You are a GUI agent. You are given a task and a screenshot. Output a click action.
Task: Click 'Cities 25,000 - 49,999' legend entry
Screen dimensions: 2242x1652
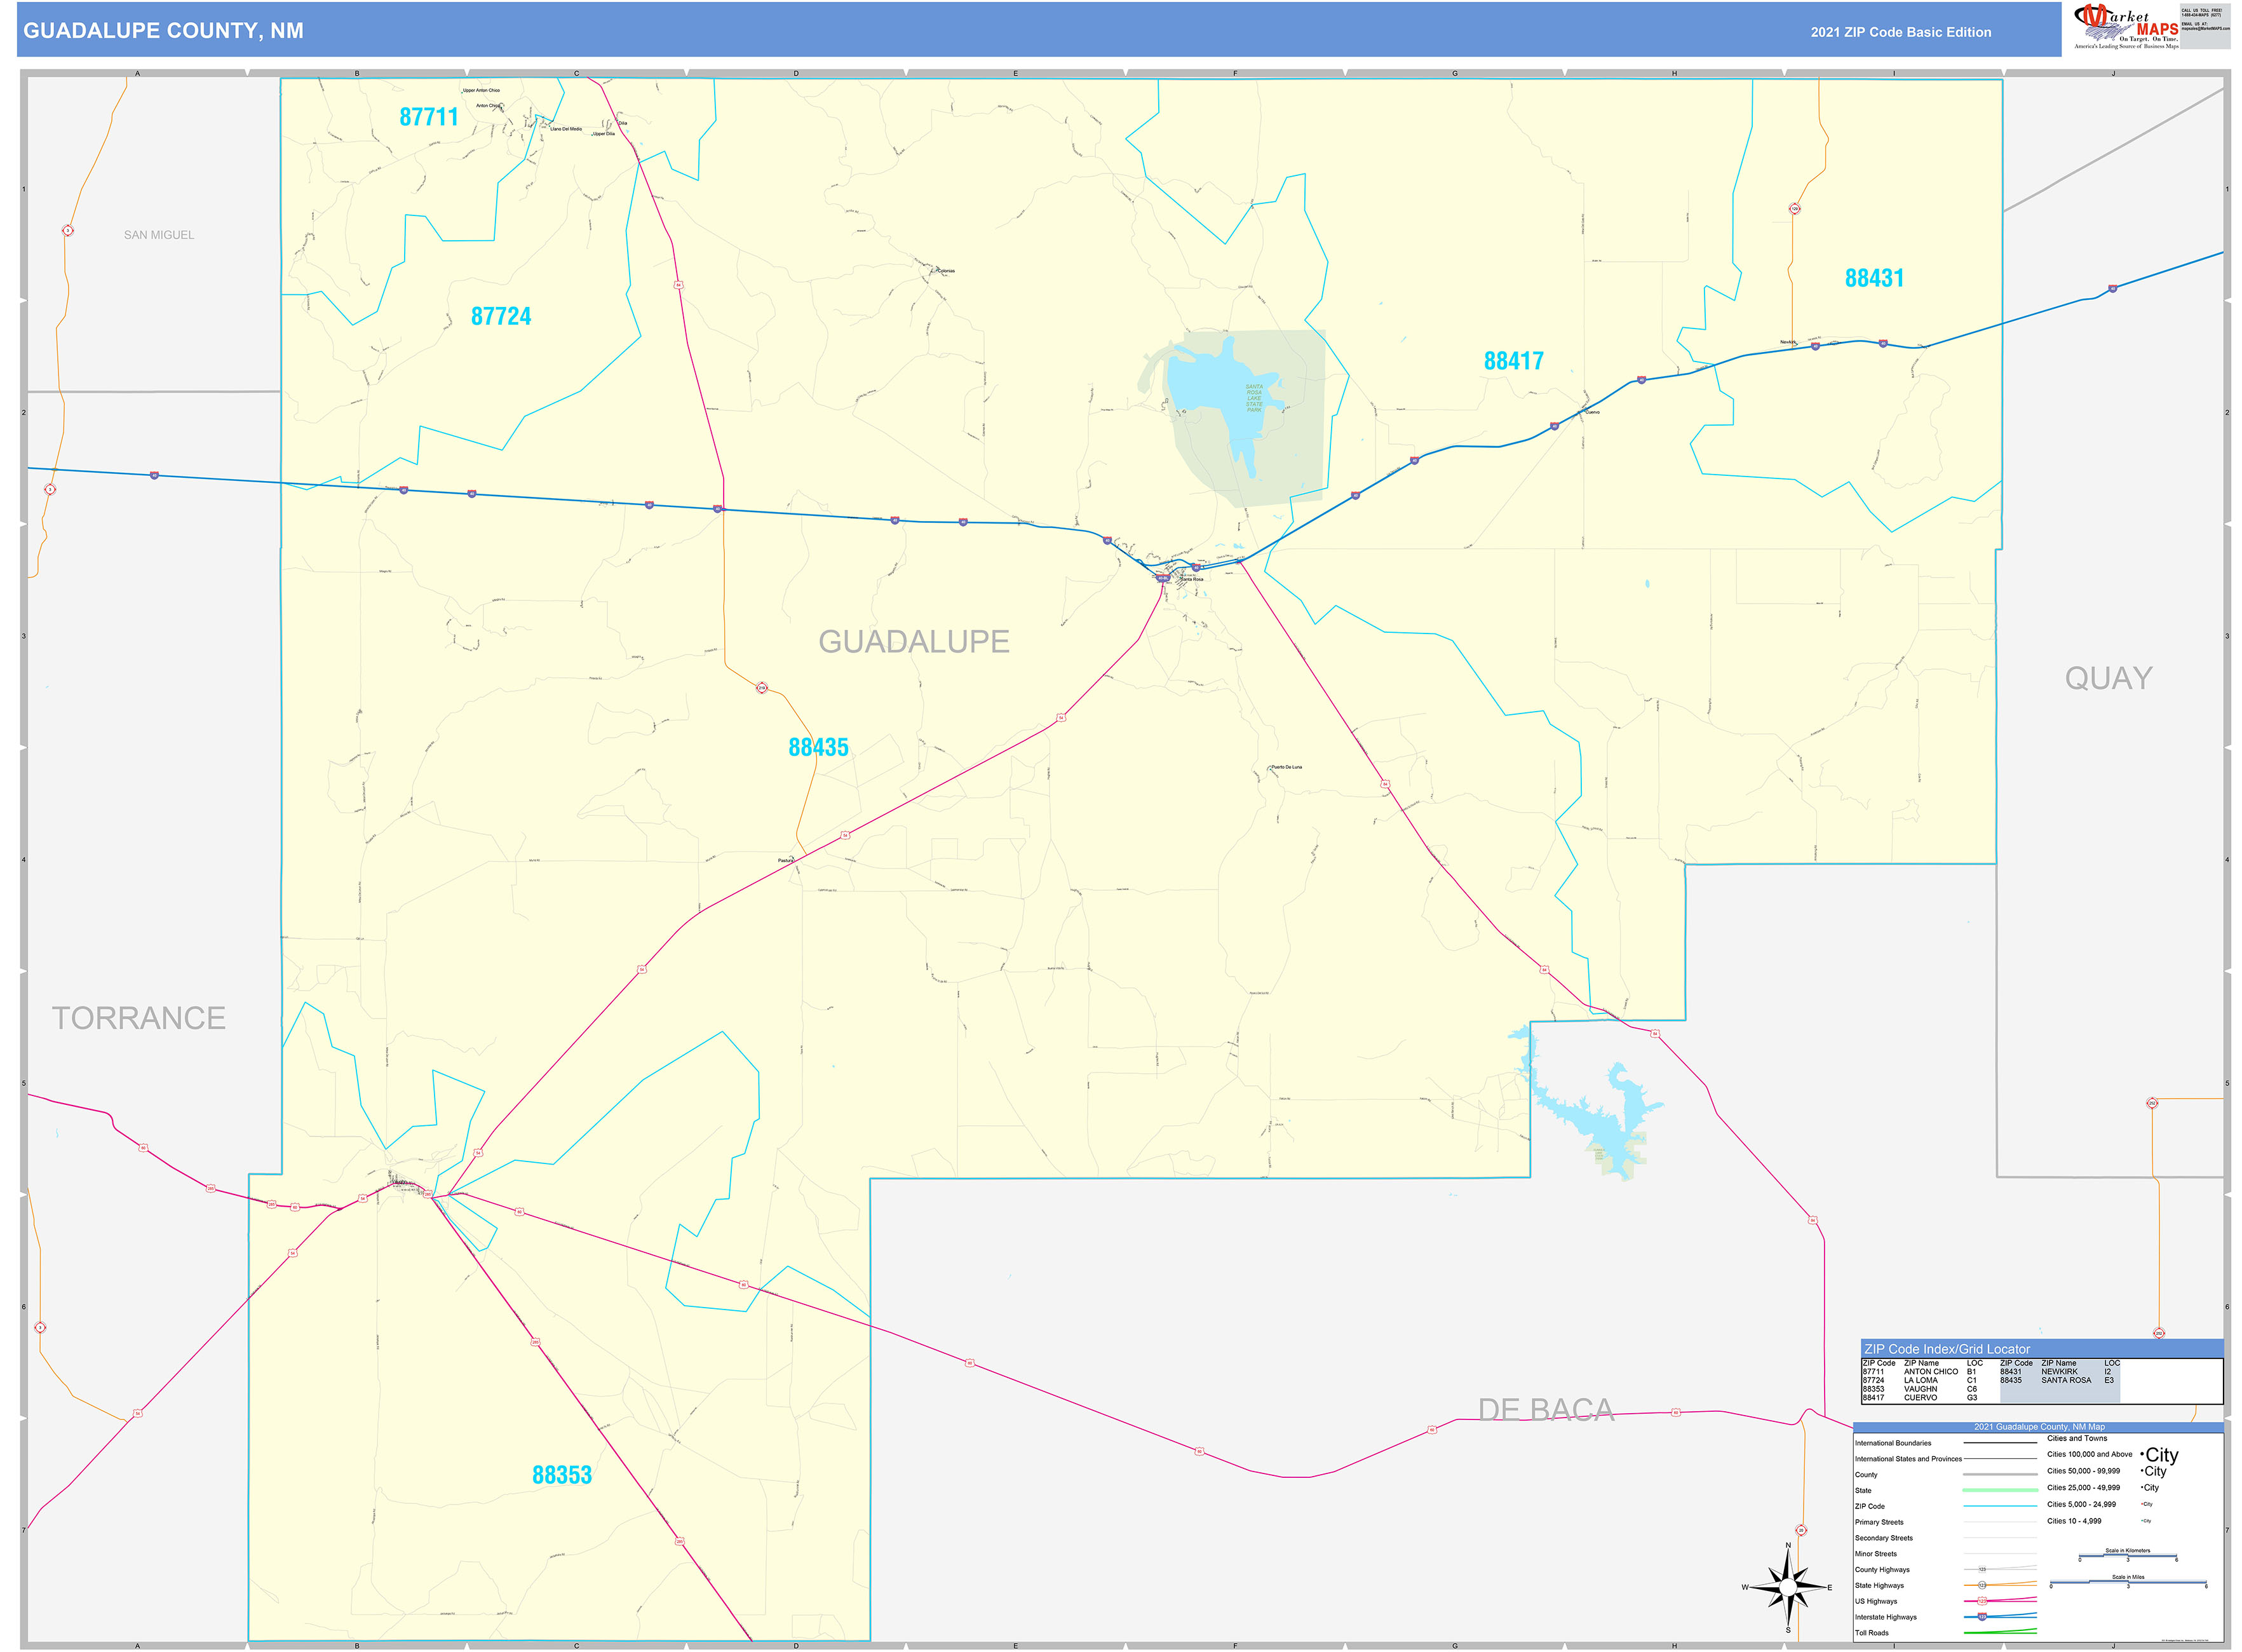[x=2083, y=1488]
